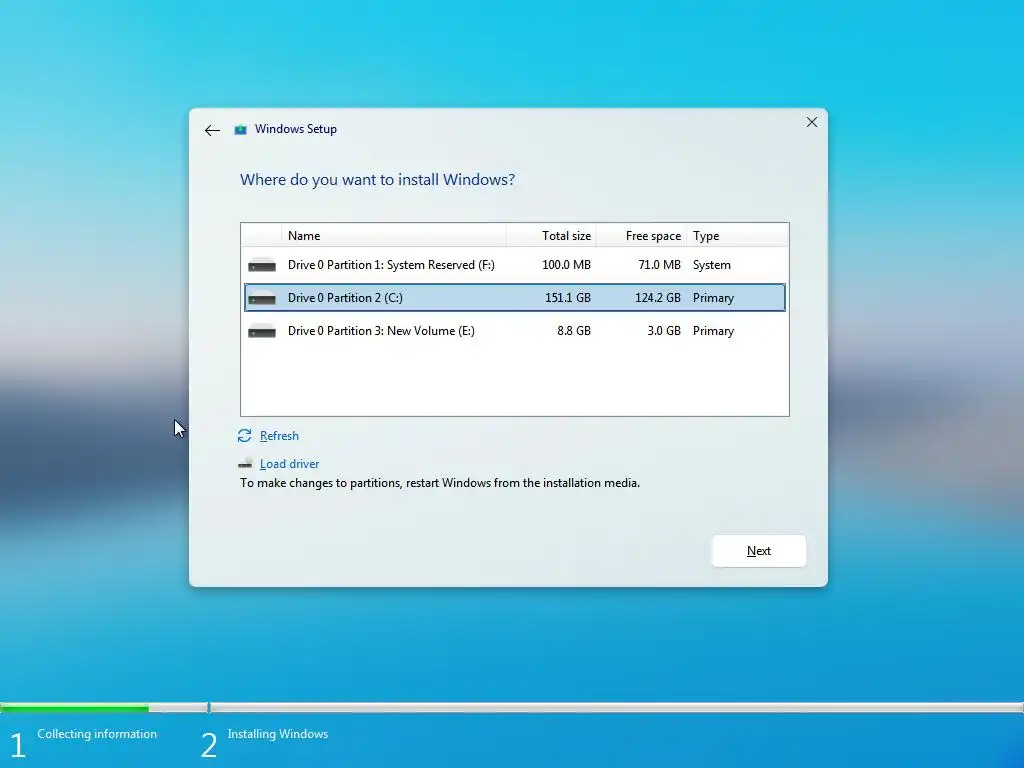Select Drive 0 Partition 3: New Volume (E:)
The height and width of the screenshot is (768, 1024).
pos(515,331)
